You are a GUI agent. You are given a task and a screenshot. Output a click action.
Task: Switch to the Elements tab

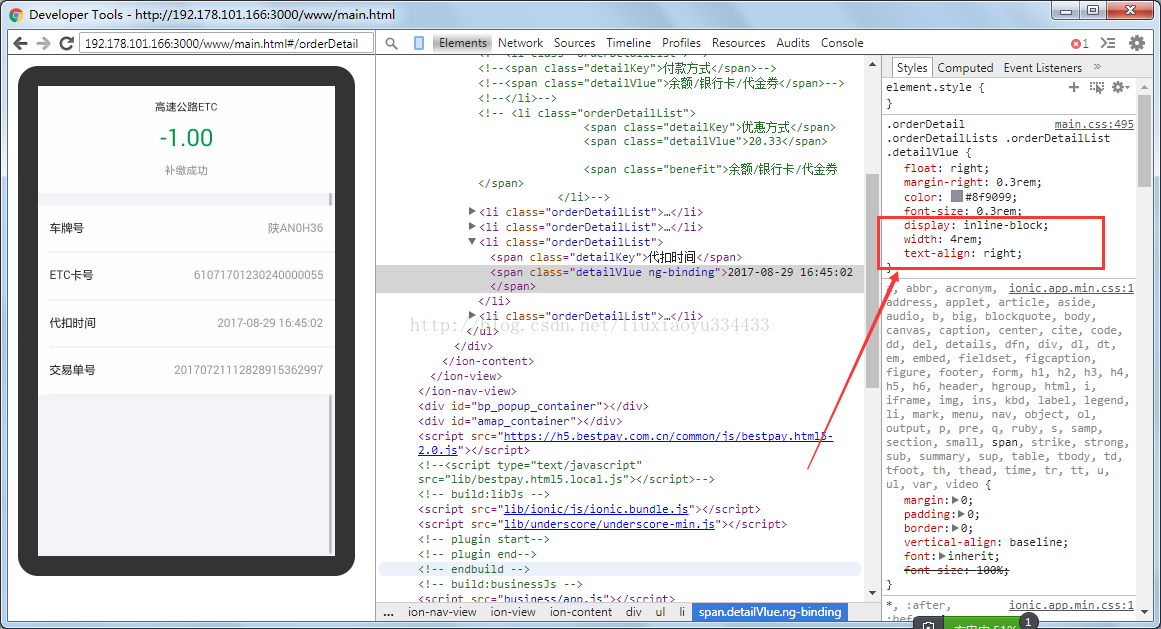coord(463,43)
